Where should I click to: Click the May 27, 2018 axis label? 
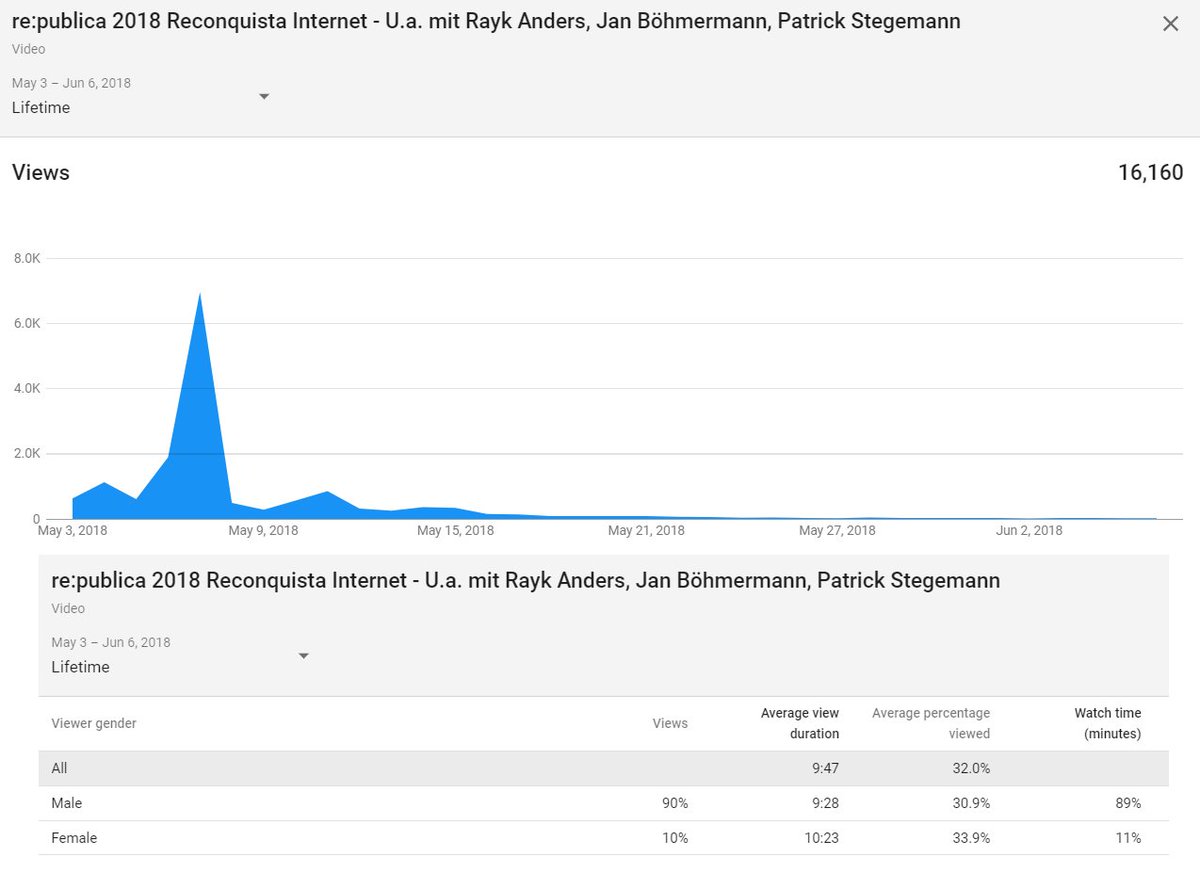pos(837,530)
